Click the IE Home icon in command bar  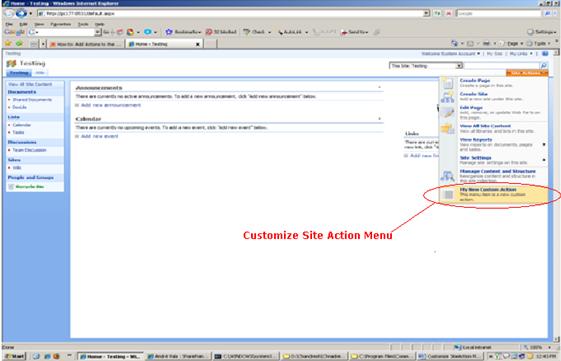pyautogui.click(x=454, y=43)
